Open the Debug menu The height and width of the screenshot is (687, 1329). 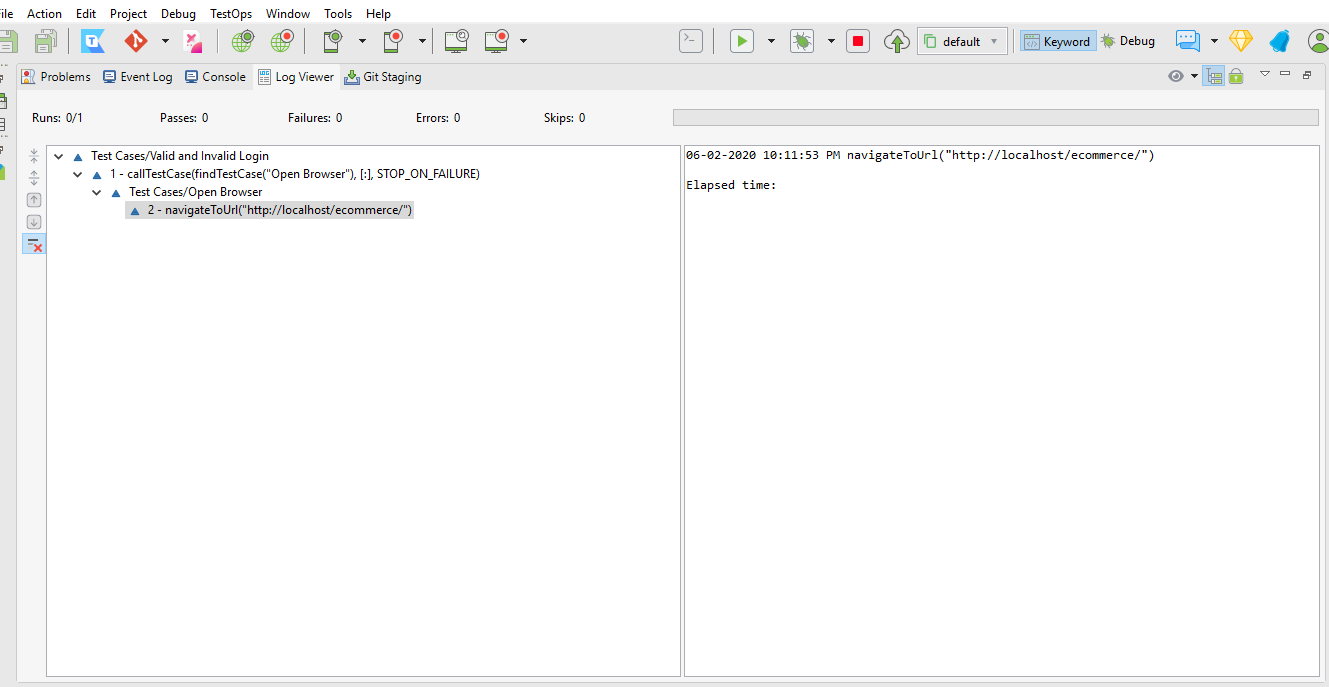pyautogui.click(x=178, y=14)
